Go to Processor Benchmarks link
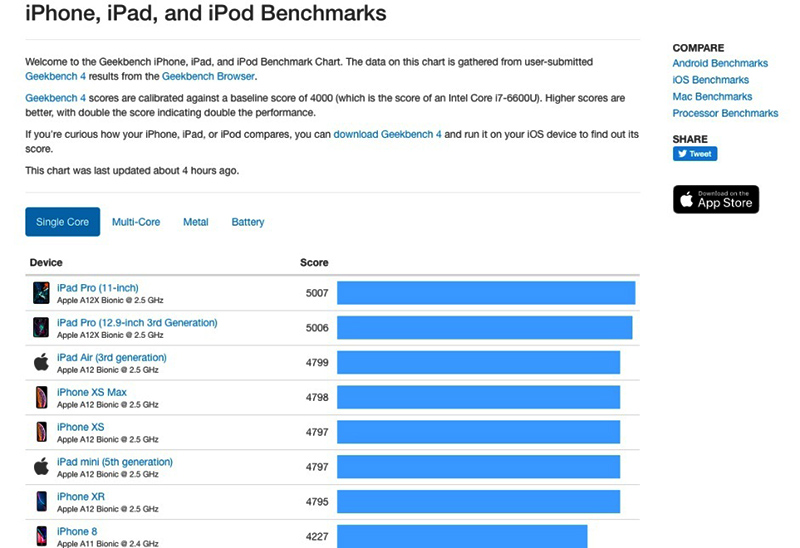800x548 pixels. [x=725, y=114]
